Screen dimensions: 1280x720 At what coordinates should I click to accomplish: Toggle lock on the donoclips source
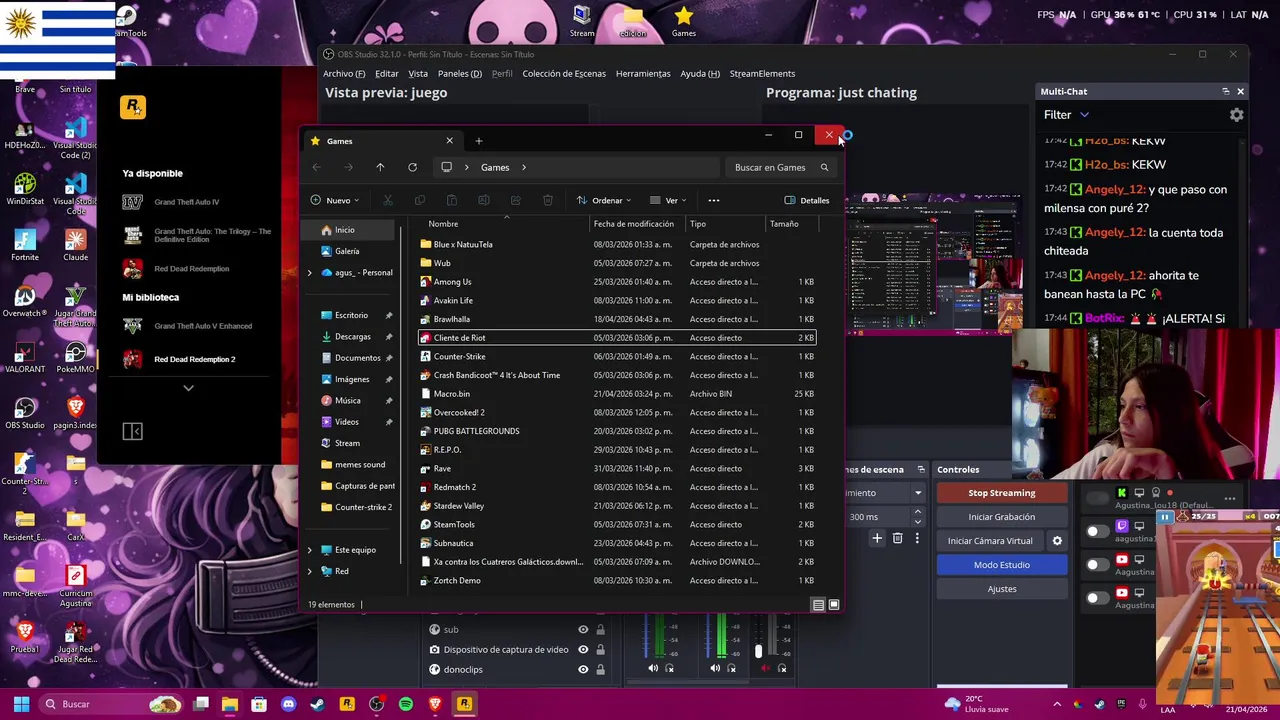[600, 669]
